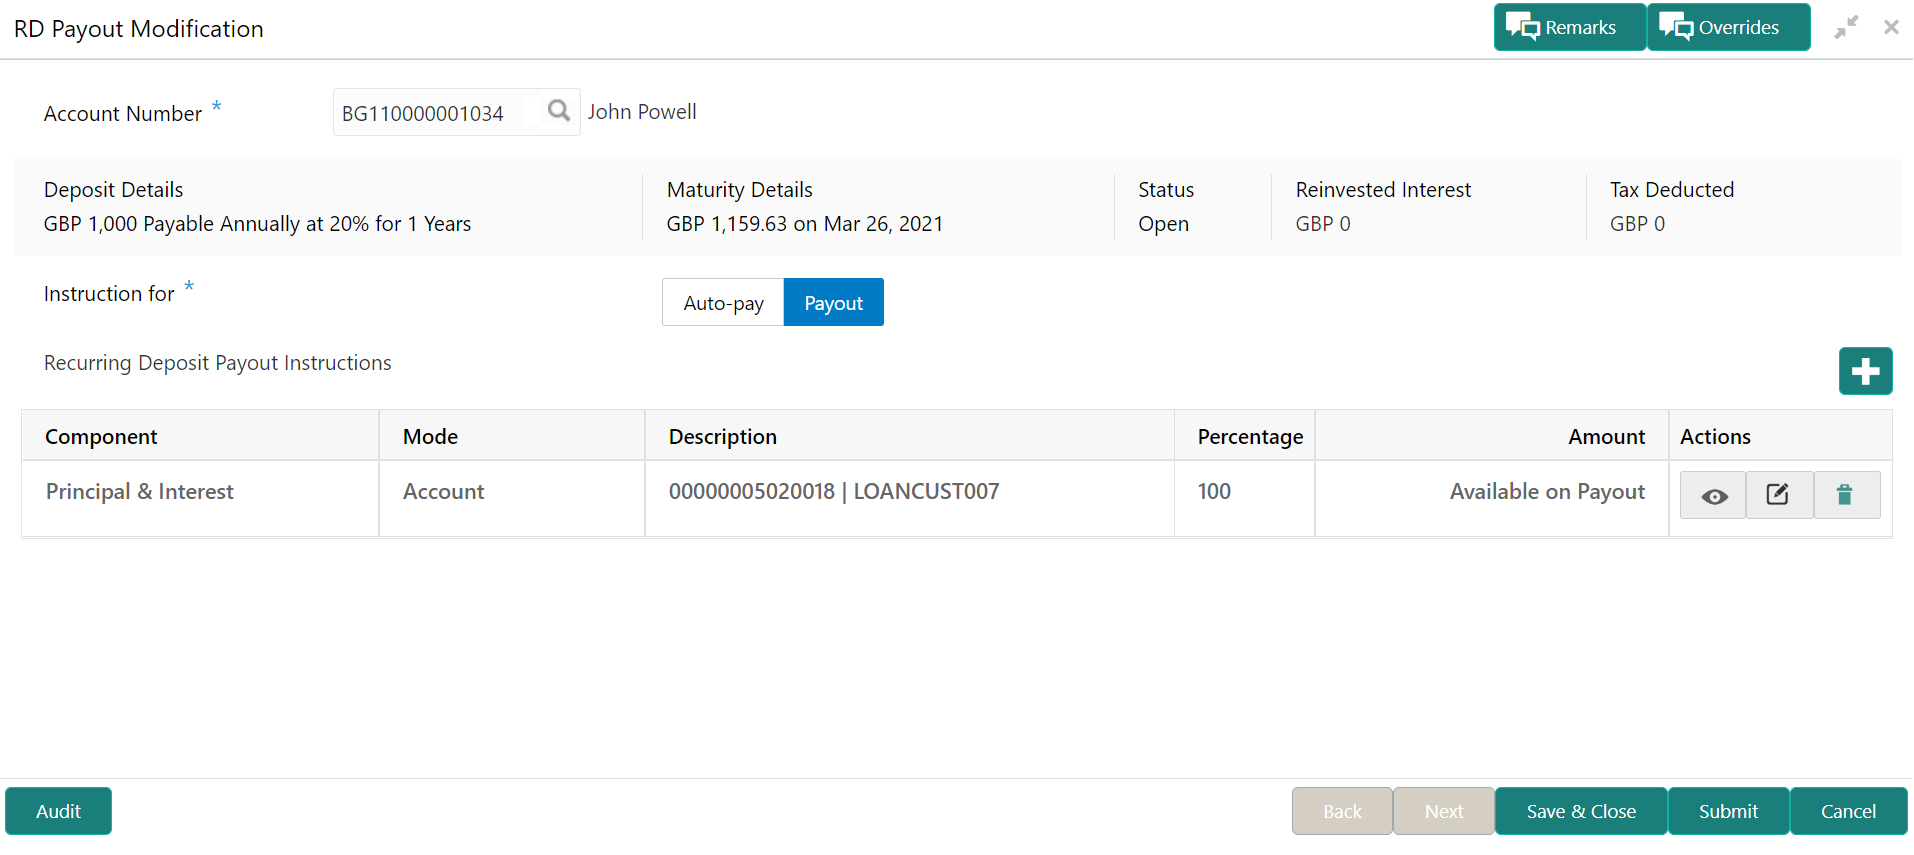Submit the payout modification

[x=1727, y=811]
